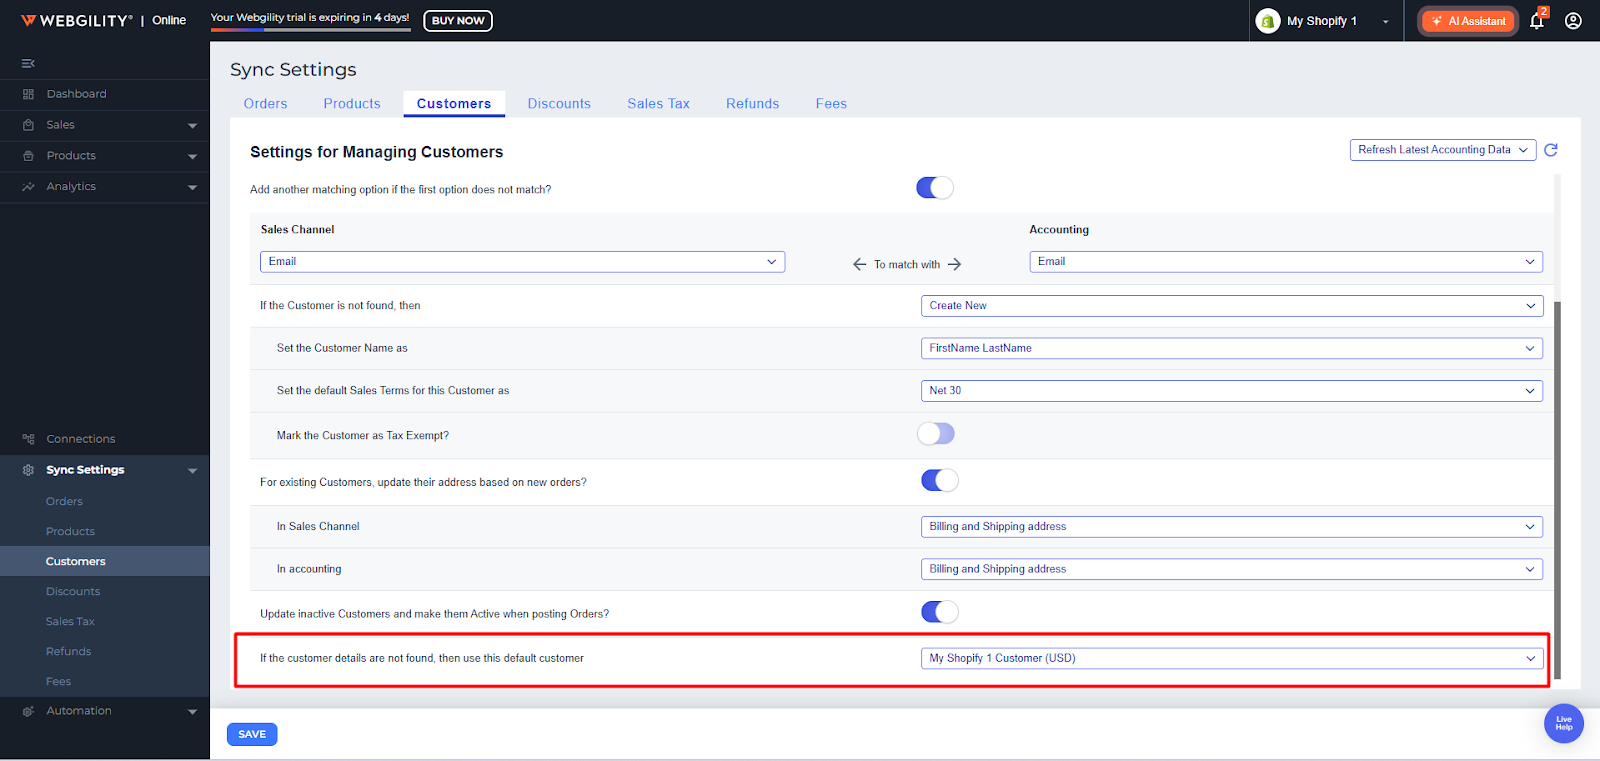Viewport: 1600px width, 761px height.
Task: Click the Dashboard grid icon
Action: [x=28, y=94]
